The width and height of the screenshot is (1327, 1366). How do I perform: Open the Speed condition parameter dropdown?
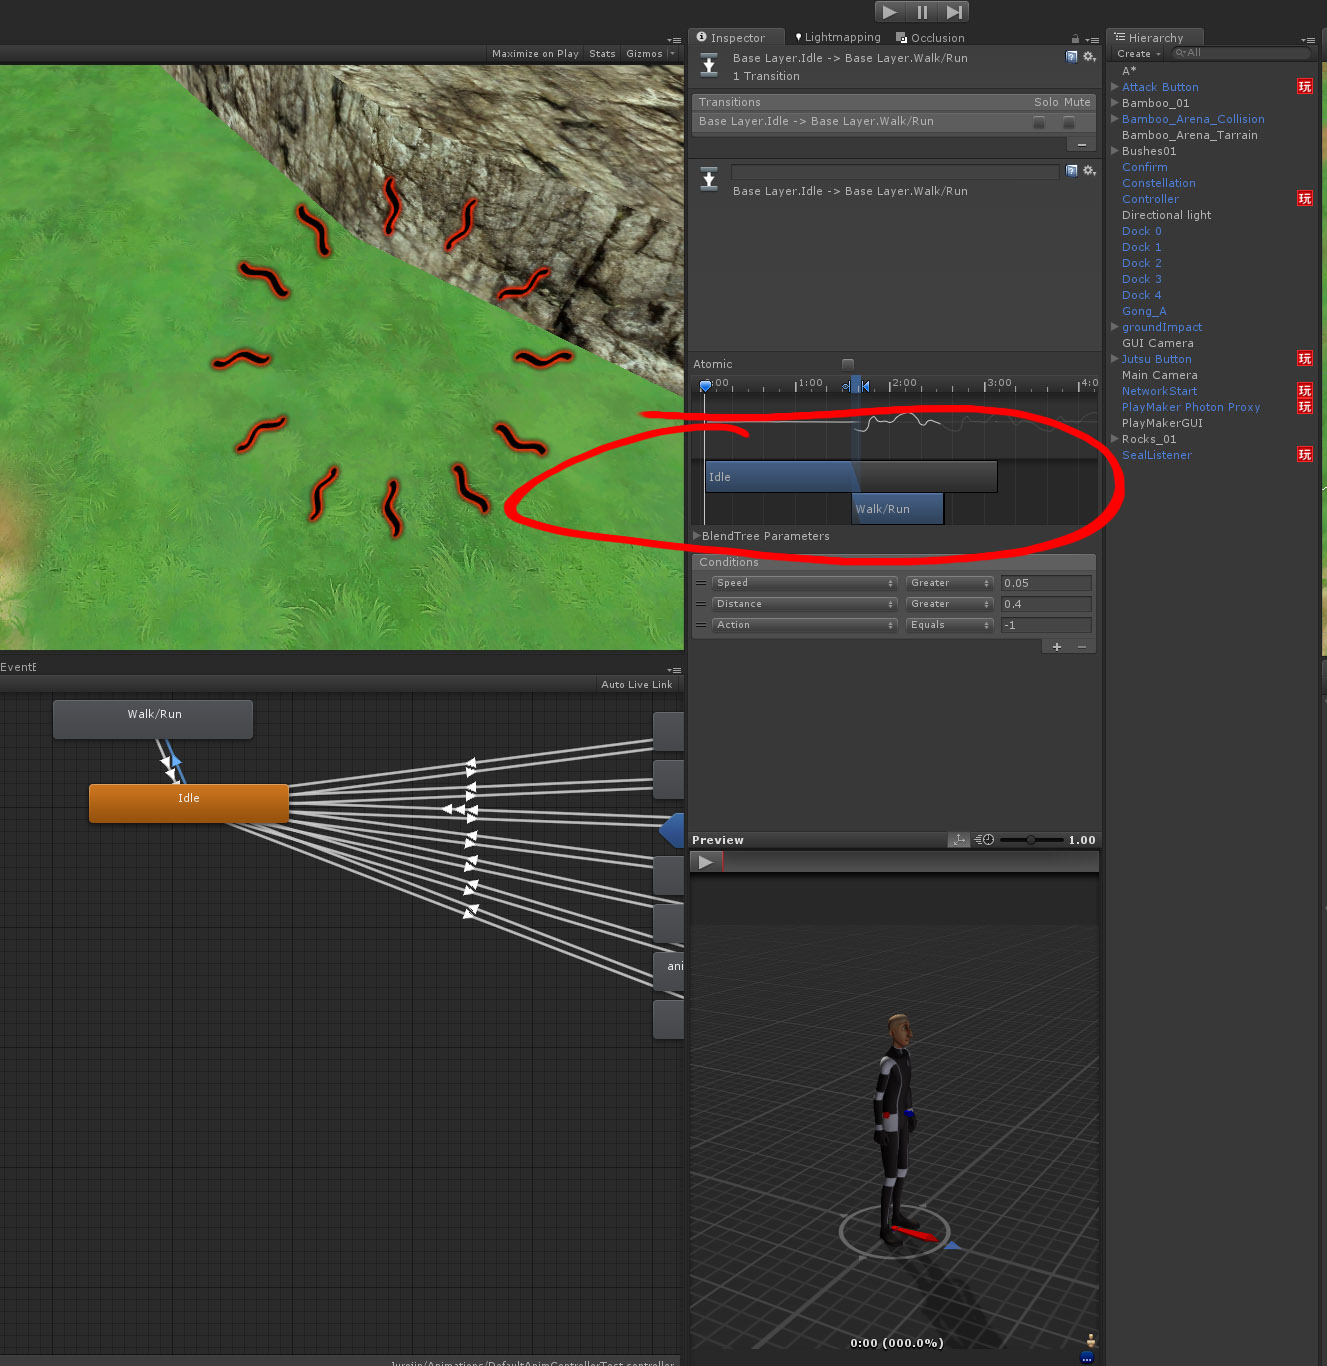[x=803, y=583]
